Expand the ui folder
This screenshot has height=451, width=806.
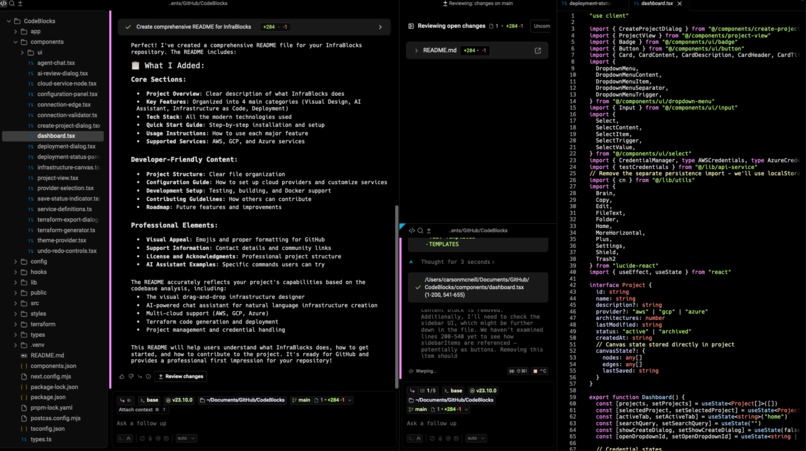coord(22,52)
